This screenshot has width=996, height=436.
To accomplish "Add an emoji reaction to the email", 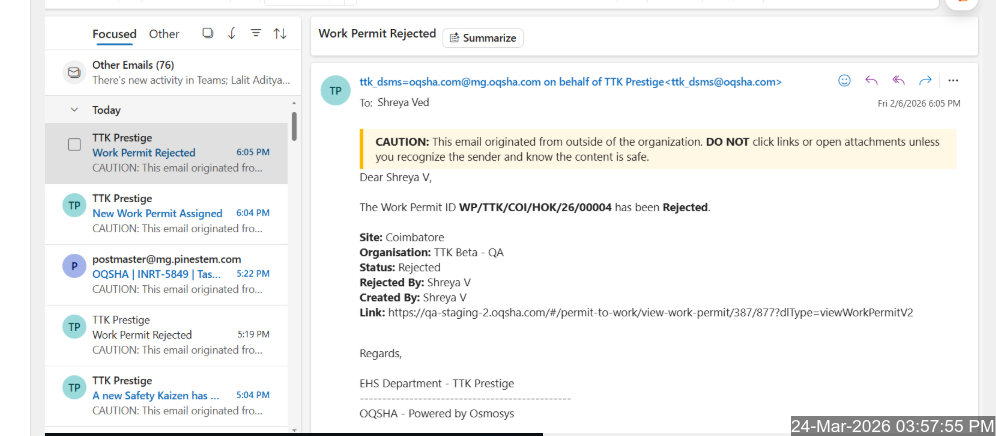I will (x=845, y=80).
